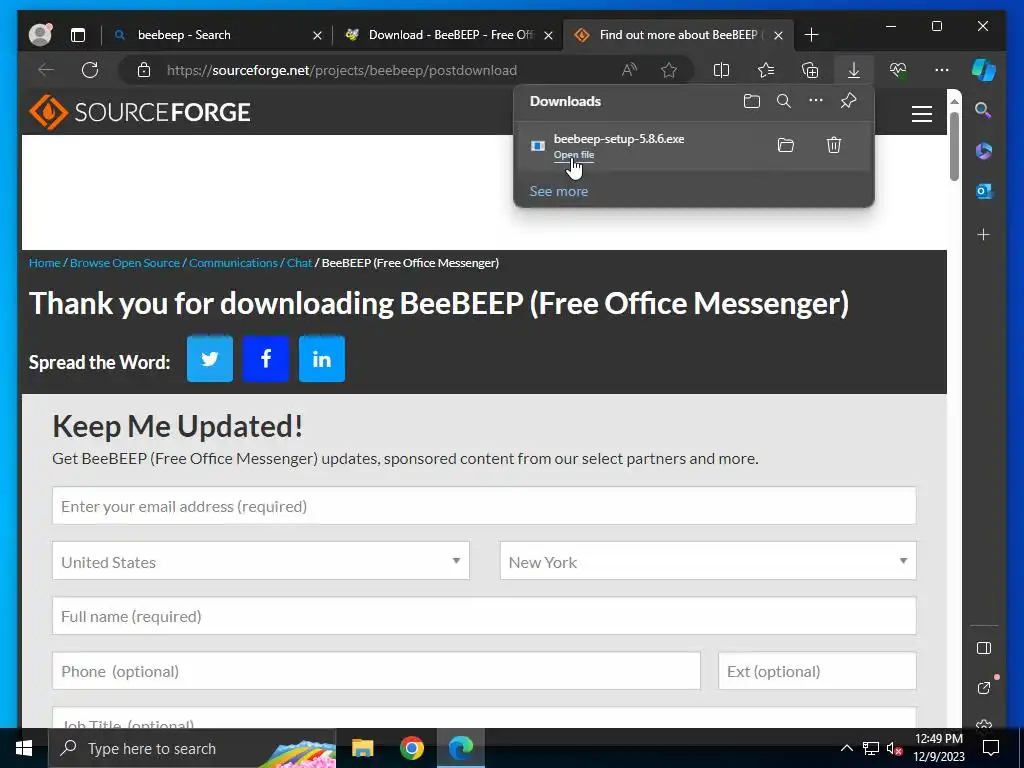The height and width of the screenshot is (768, 1024).
Task: Go to Home breadcrumb link
Action: tap(44, 263)
